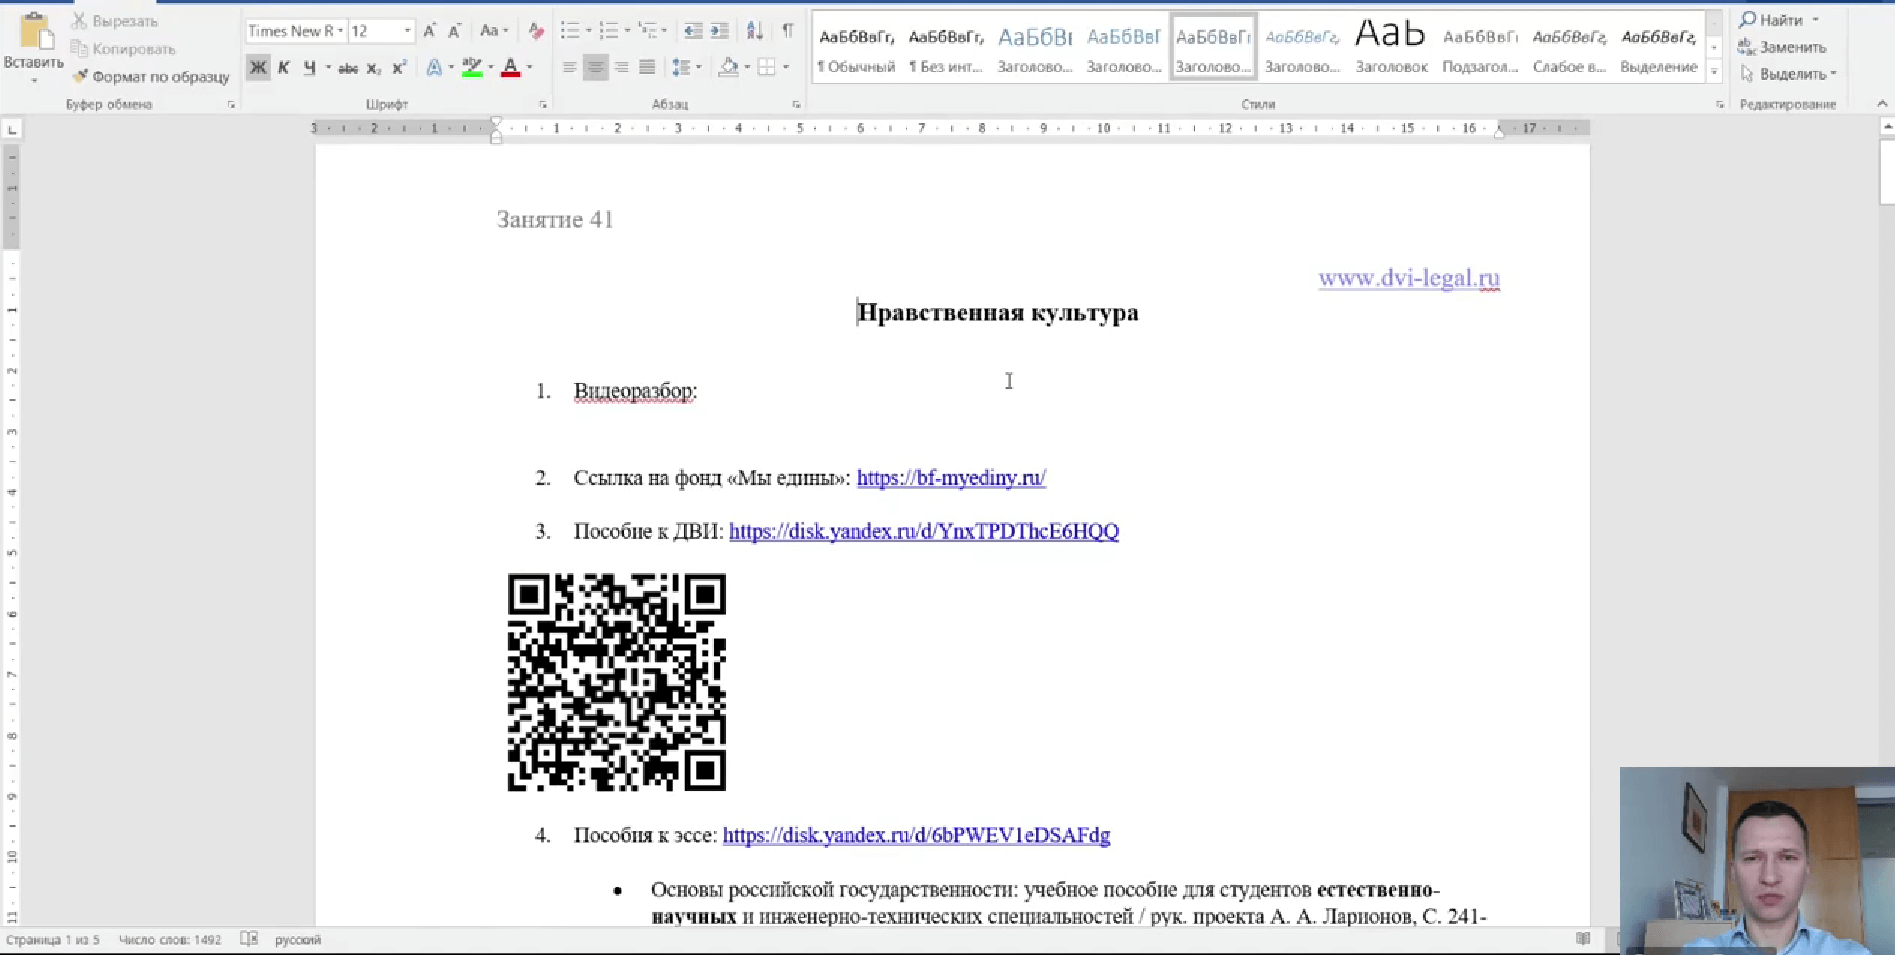The image size is (1895, 955).
Task: Activate the Формат по образцу format painter
Action: coord(151,76)
